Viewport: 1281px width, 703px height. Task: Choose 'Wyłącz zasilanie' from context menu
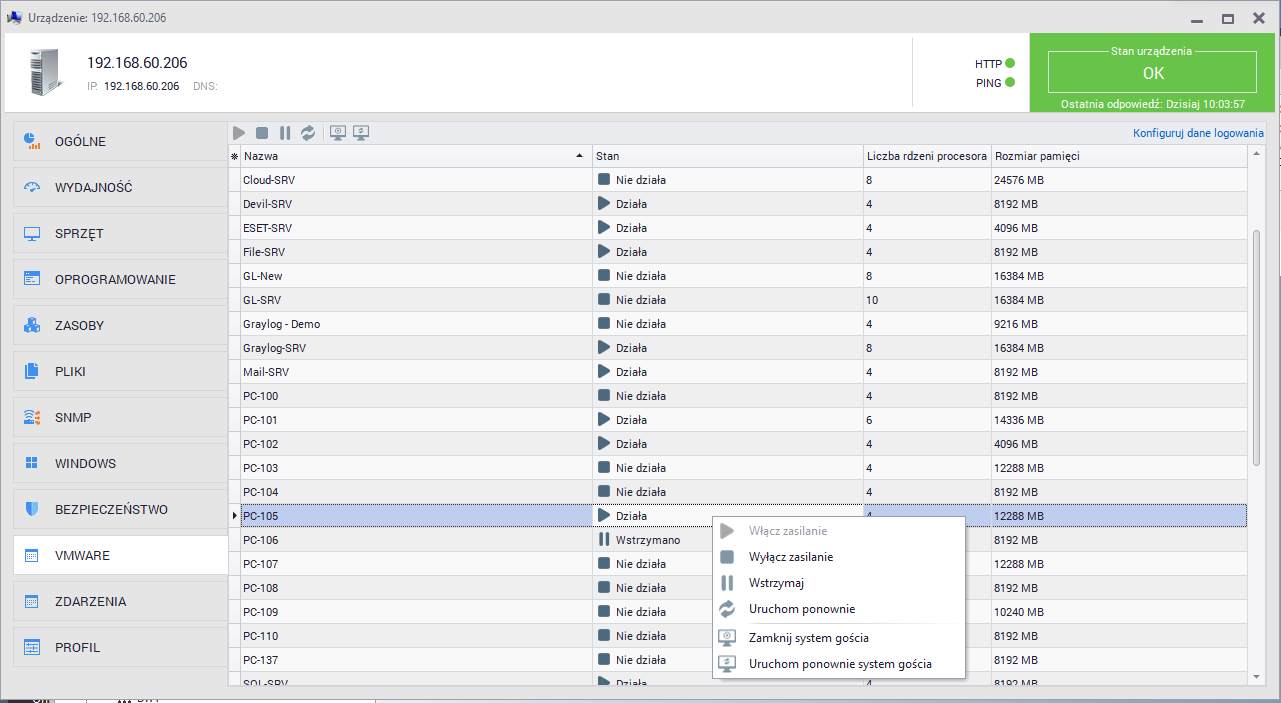[x=790, y=557]
